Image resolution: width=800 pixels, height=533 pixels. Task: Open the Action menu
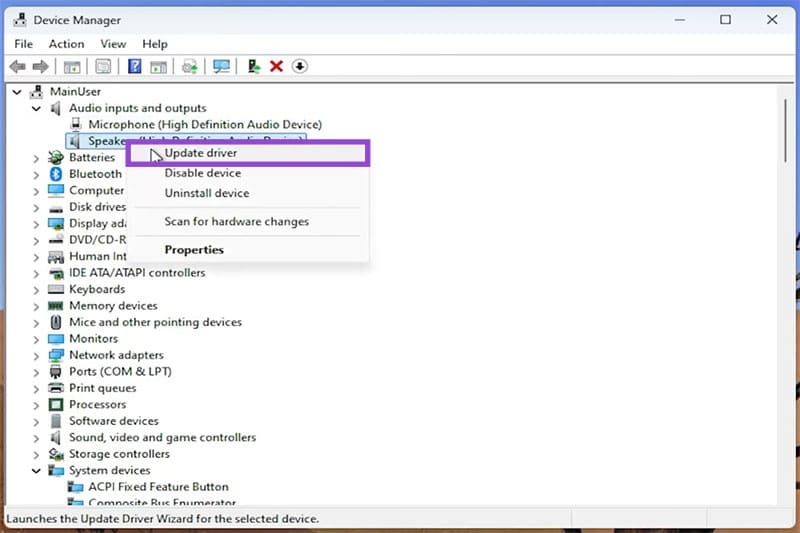[x=66, y=44]
